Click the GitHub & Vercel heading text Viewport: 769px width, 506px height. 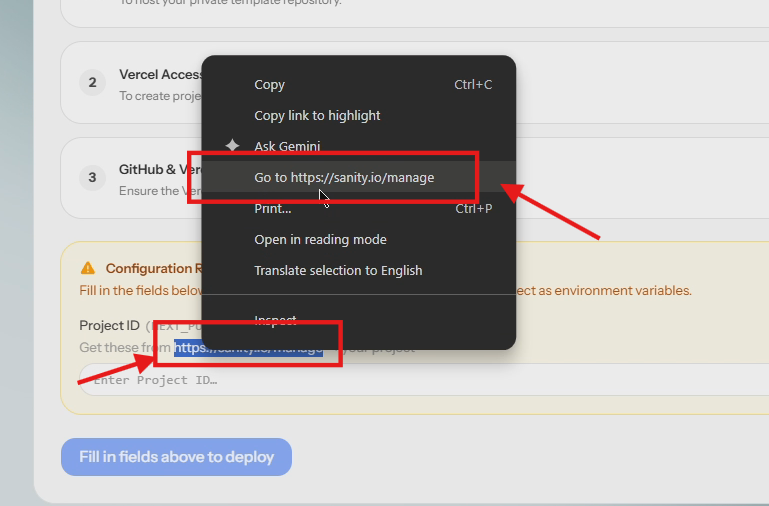click(x=160, y=170)
